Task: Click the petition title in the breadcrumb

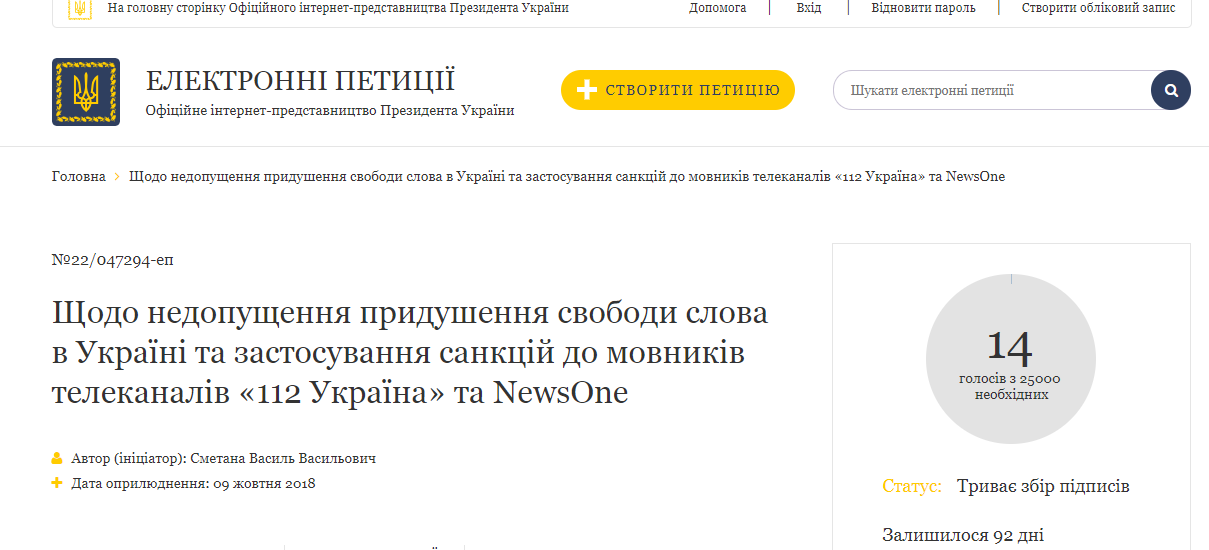Action: [567, 176]
